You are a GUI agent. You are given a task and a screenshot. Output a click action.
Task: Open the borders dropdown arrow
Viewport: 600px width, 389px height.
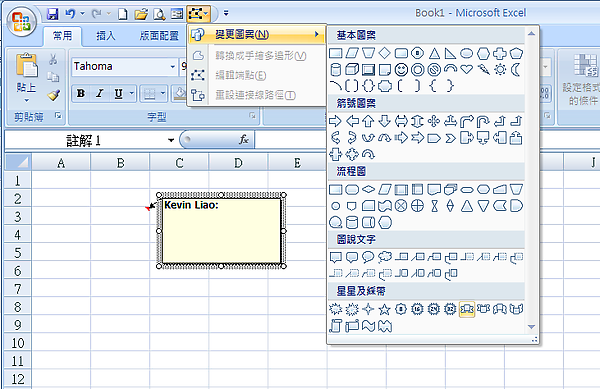pyautogui.click(x=163, y=93)
